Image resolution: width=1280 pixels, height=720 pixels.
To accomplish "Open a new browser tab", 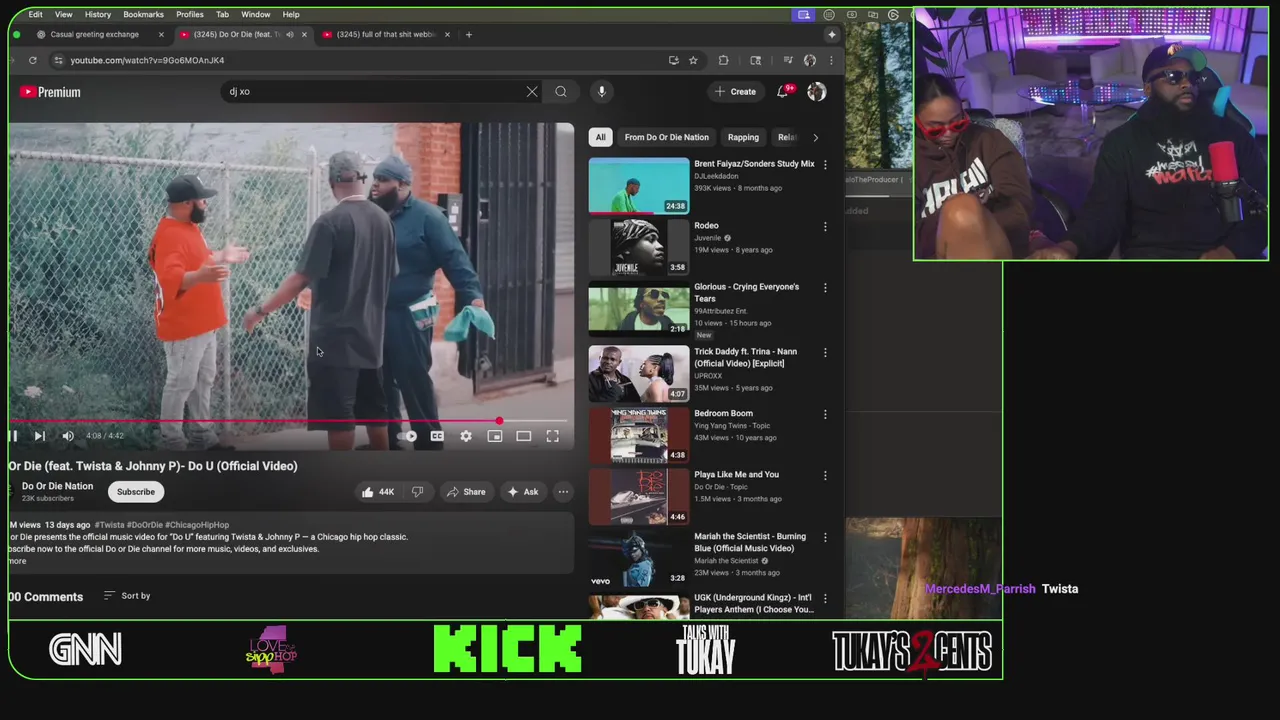I will tap(468, 34).
